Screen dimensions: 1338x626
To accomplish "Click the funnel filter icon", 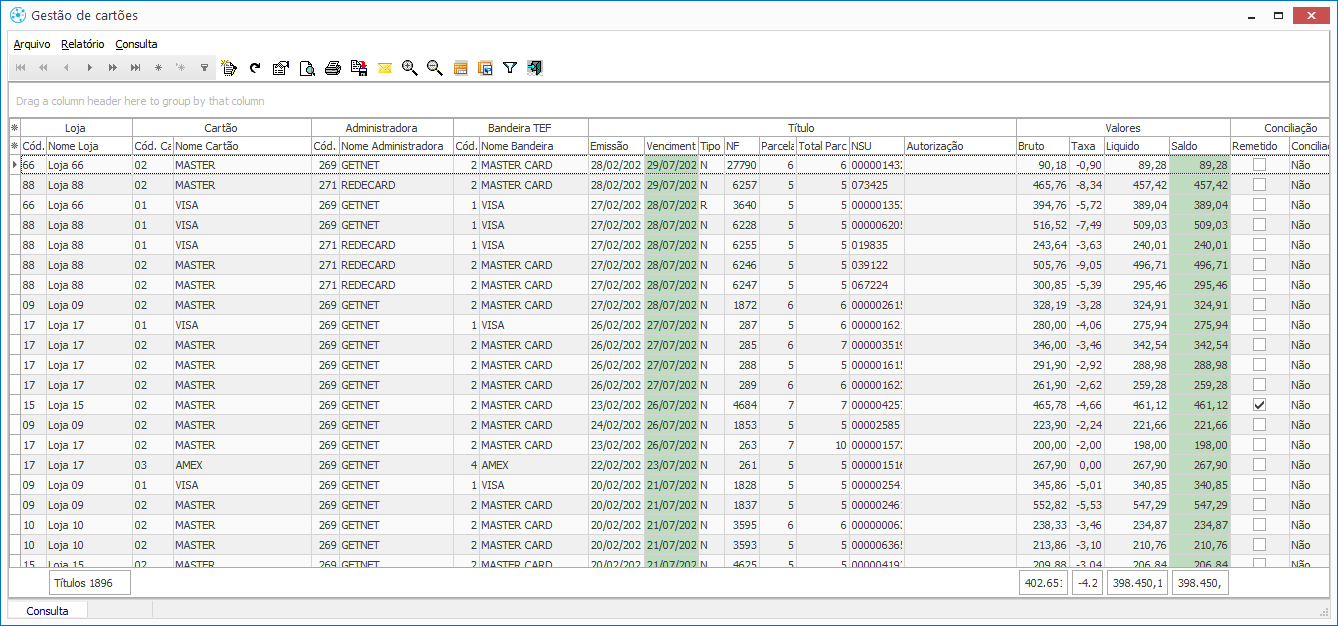I will coord(510,68).
